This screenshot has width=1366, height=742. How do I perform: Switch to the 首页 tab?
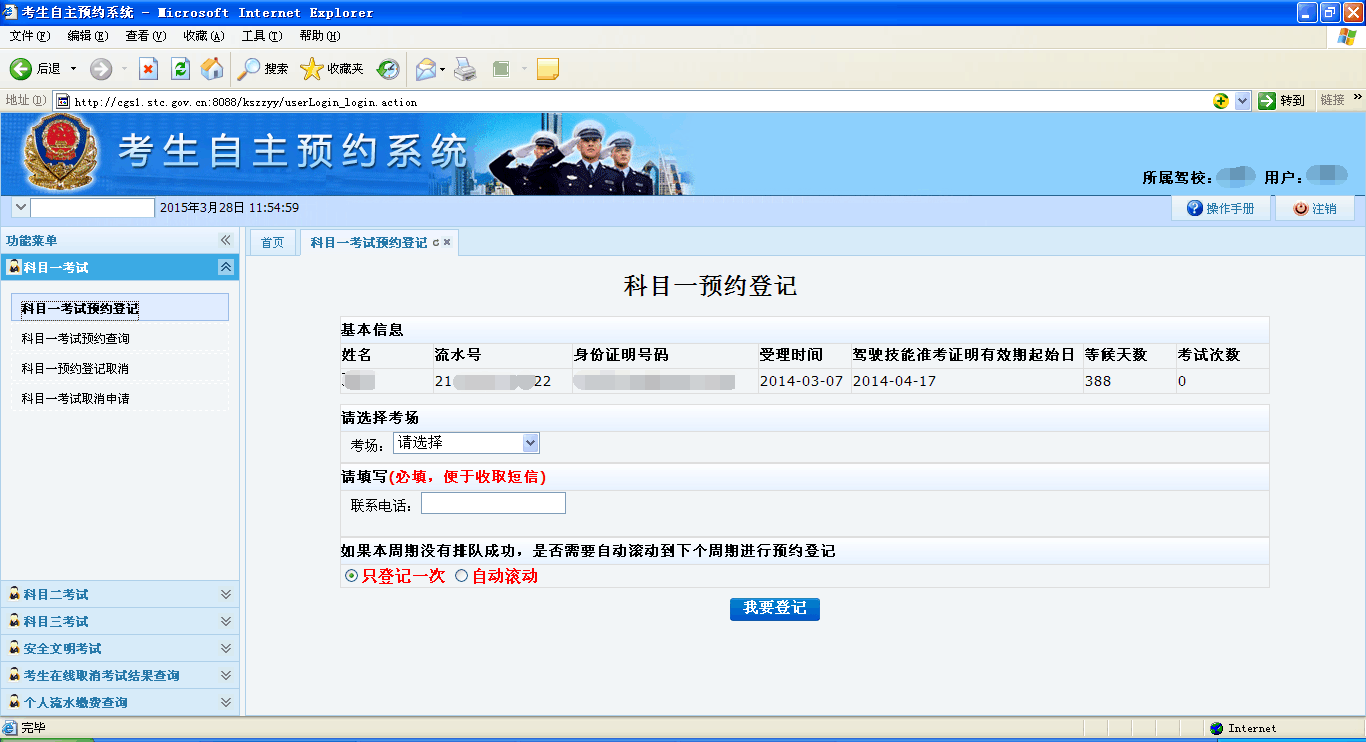(272, 243)
